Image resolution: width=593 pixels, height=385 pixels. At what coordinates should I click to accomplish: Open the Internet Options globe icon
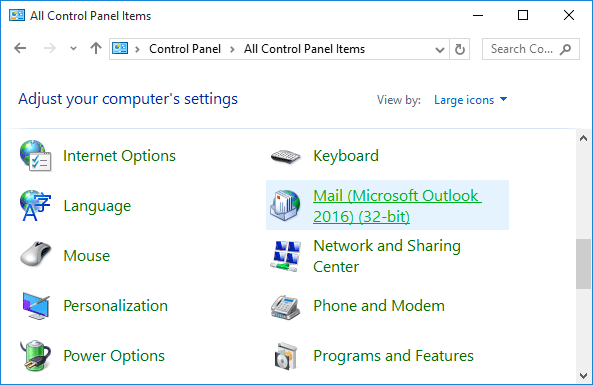coord(35,156)
